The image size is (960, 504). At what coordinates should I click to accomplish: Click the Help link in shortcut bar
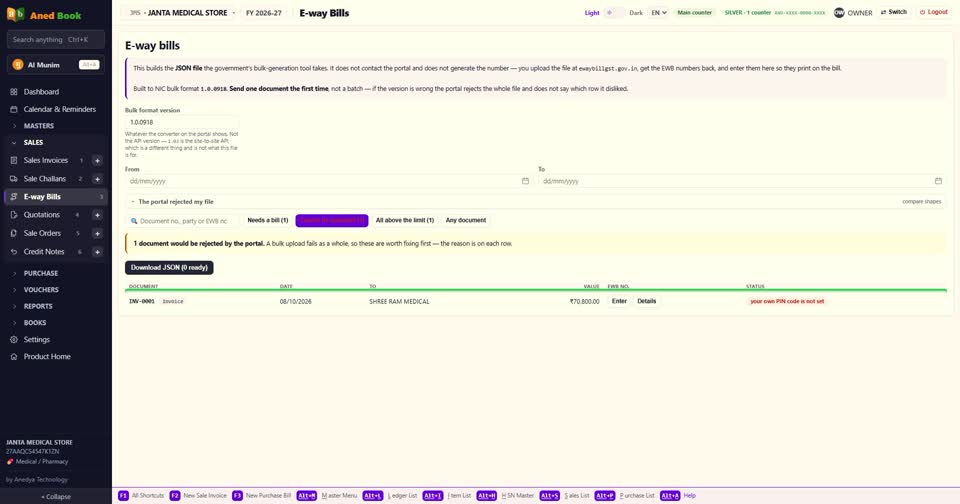pyautogui.click(x=689, y=495)
